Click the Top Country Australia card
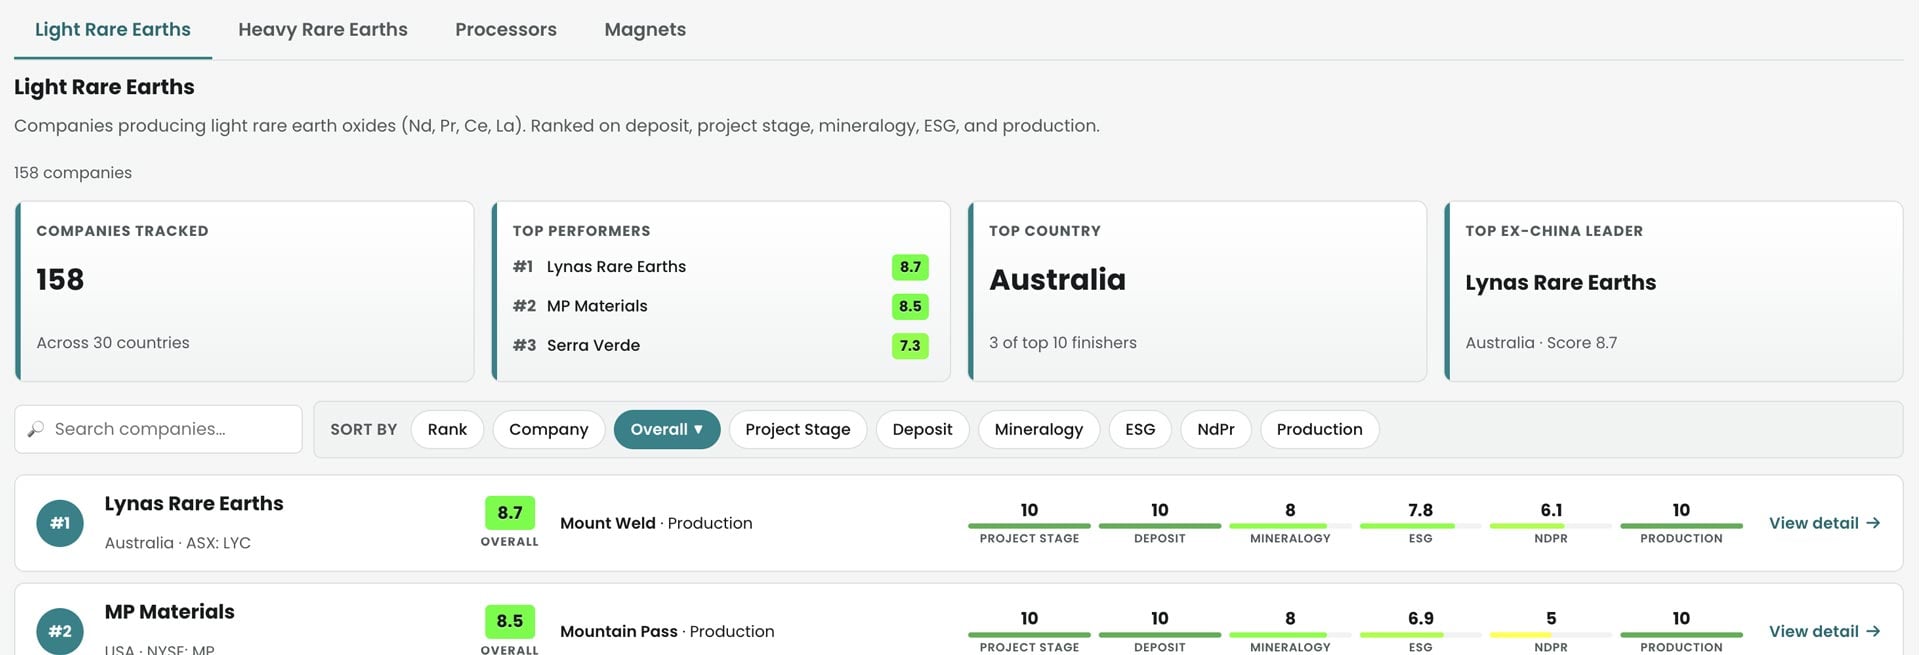The width and height of the screenshot is (1920, 655). pos(1197,291)
